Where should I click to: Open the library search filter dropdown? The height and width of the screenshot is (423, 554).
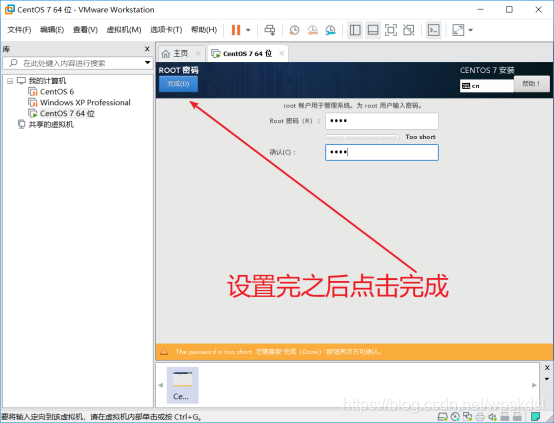coord(147,63)
